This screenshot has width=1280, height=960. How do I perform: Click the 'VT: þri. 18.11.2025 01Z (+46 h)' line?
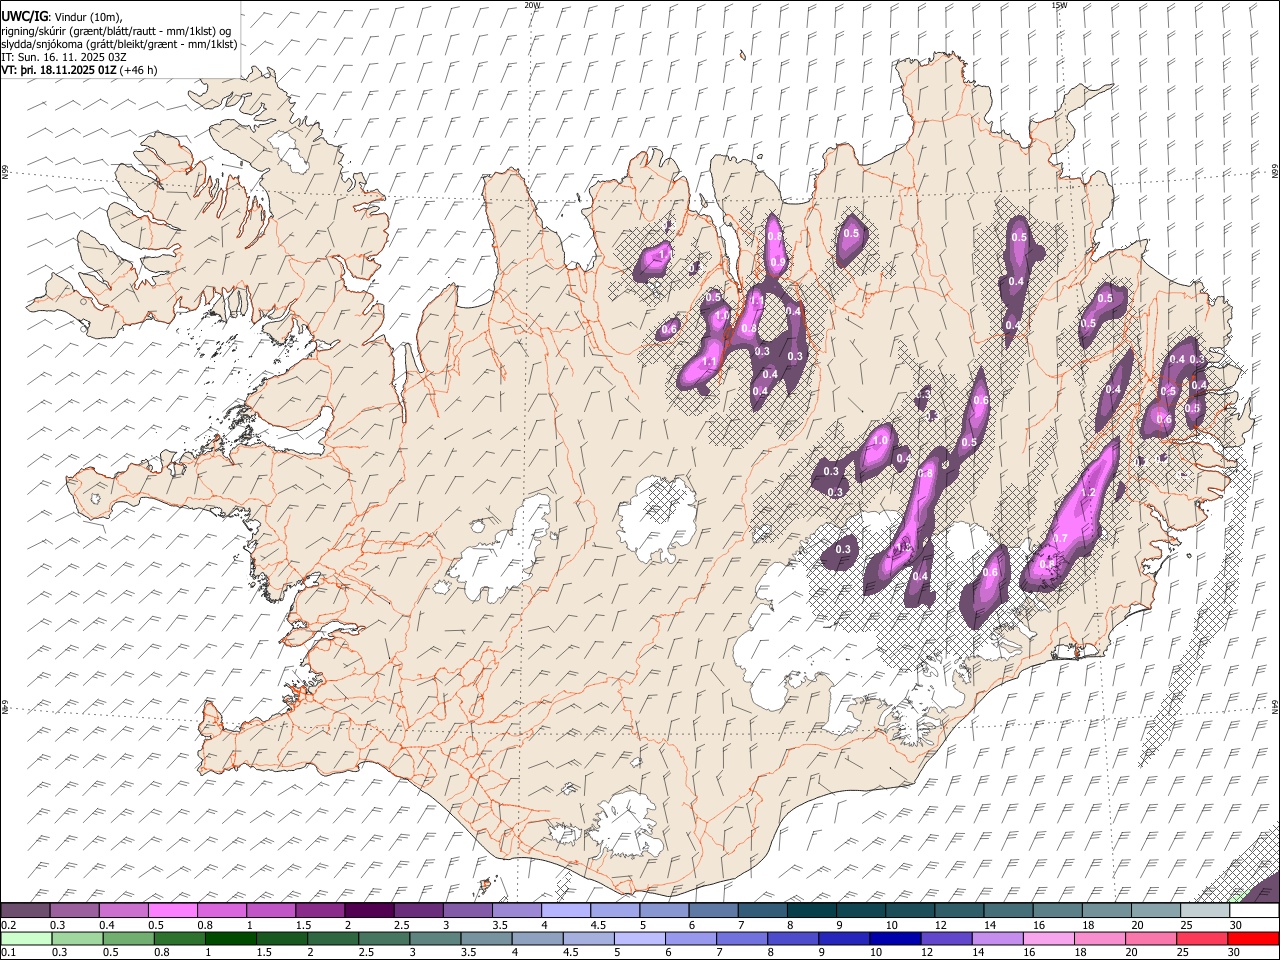click(79, 70)
